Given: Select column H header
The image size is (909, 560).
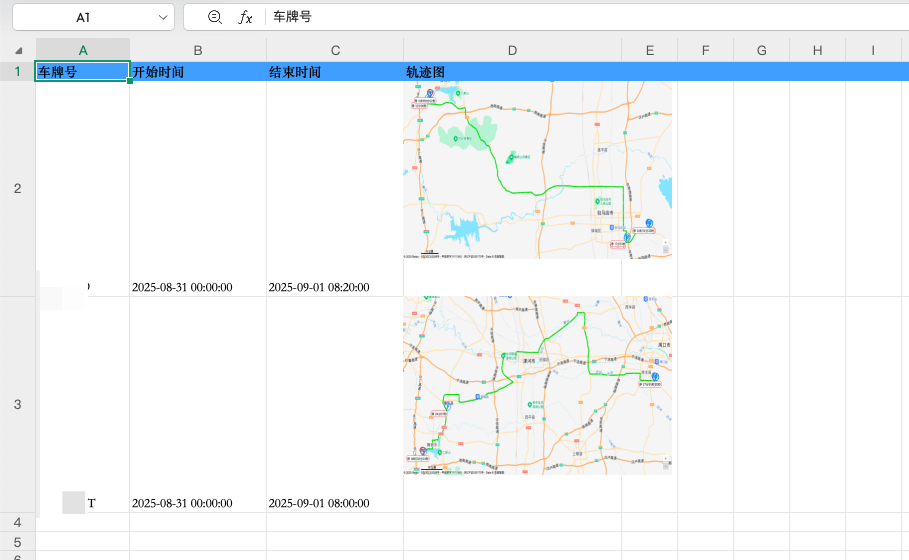Looking at the screenshot, I should click(x=817, y=50).
